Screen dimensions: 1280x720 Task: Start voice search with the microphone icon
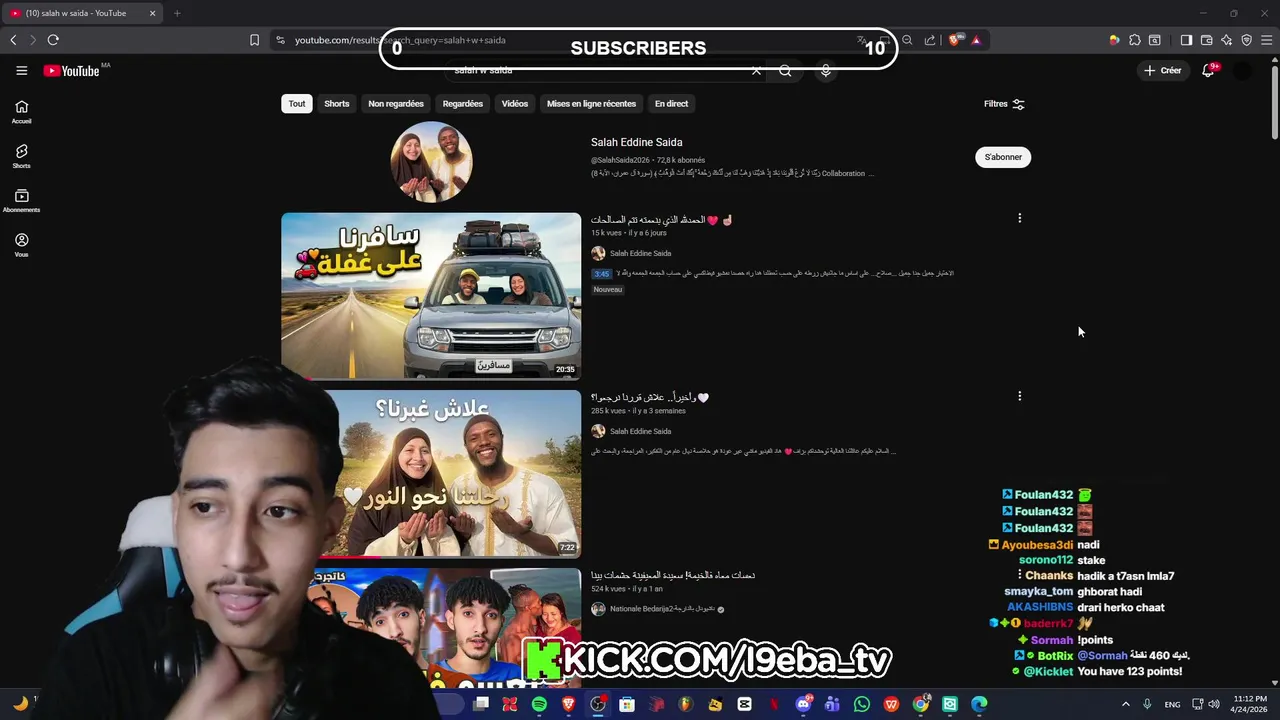[825, 71]
